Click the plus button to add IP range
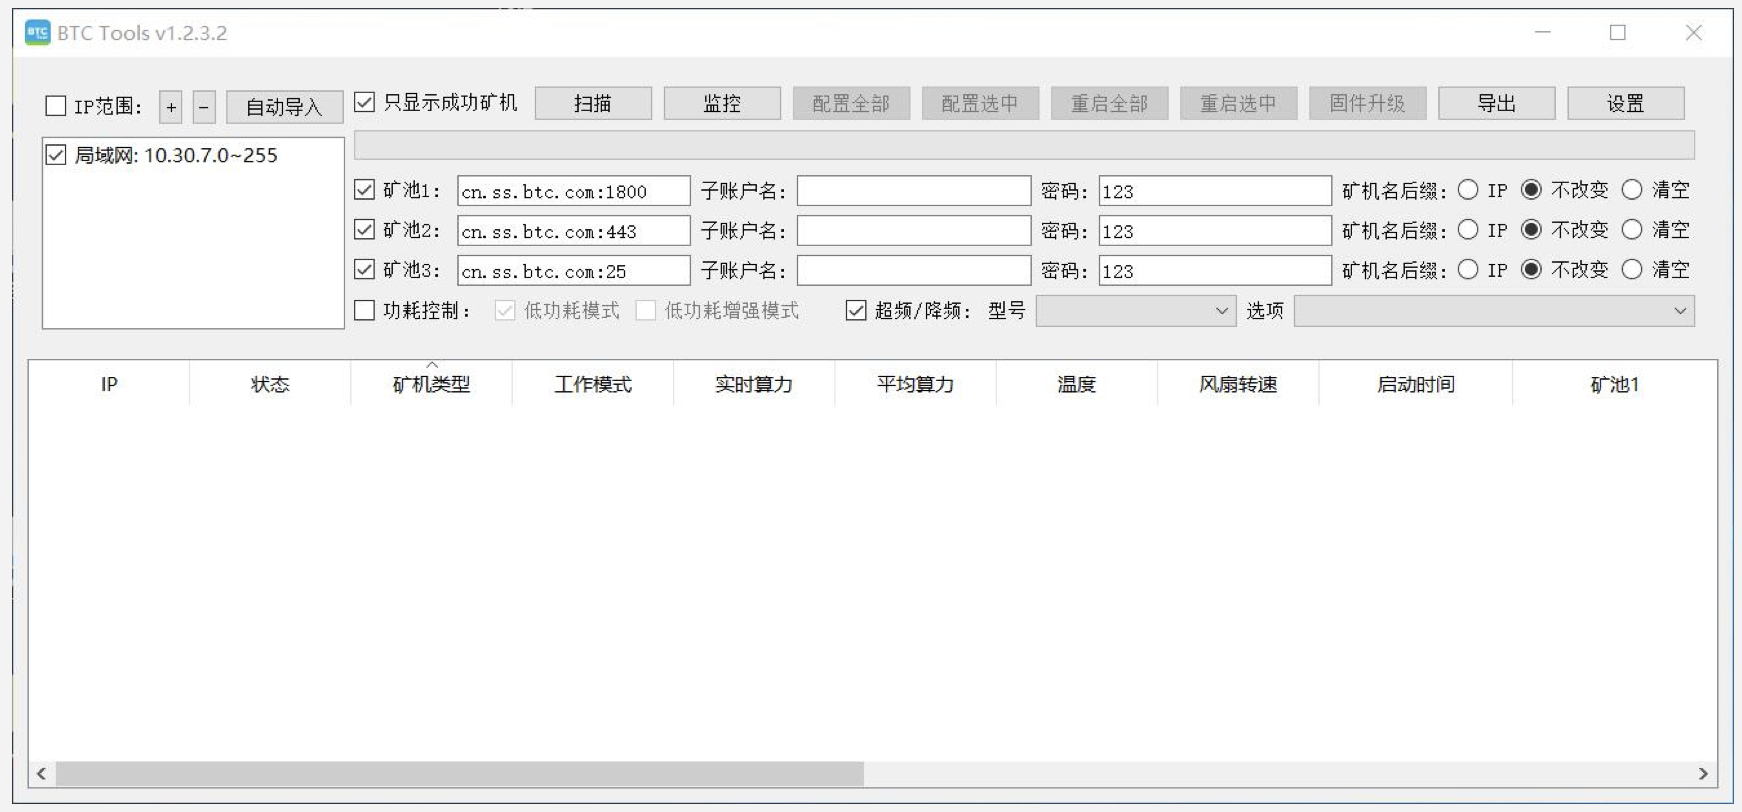Viewport: 1742px width, 812px height. click(171, 107)
